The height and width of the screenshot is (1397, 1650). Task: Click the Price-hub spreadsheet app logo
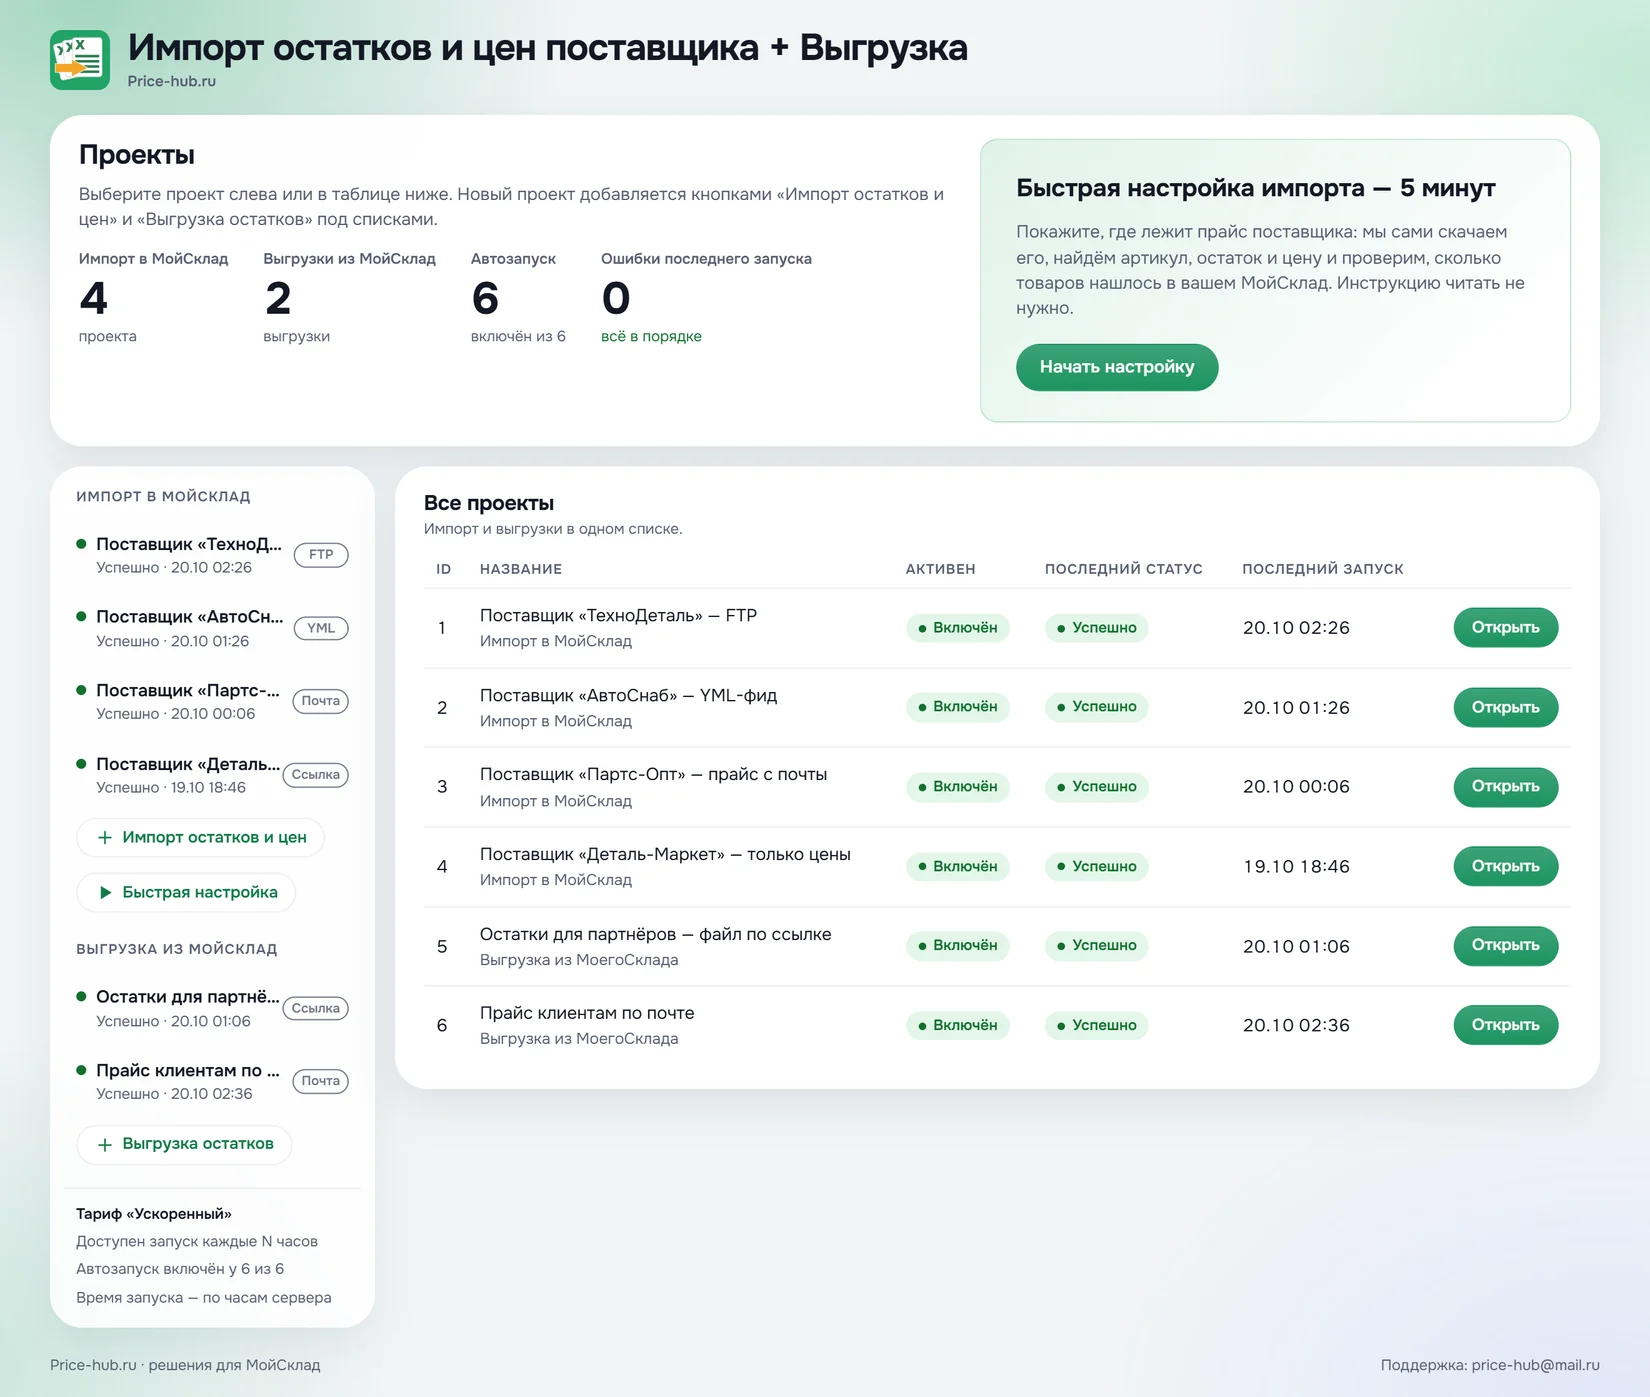point(80,60)
